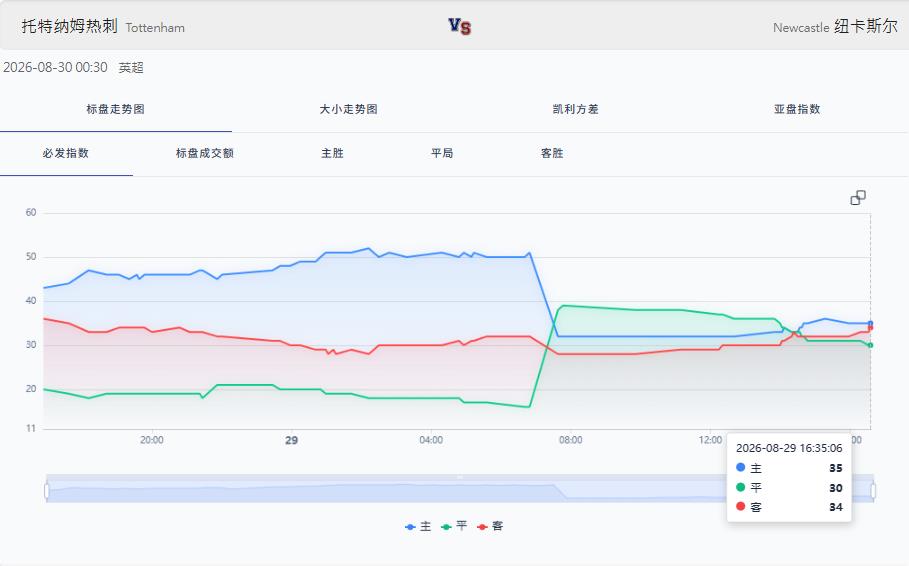Click the chart restore/copy icon

[858, 198]
